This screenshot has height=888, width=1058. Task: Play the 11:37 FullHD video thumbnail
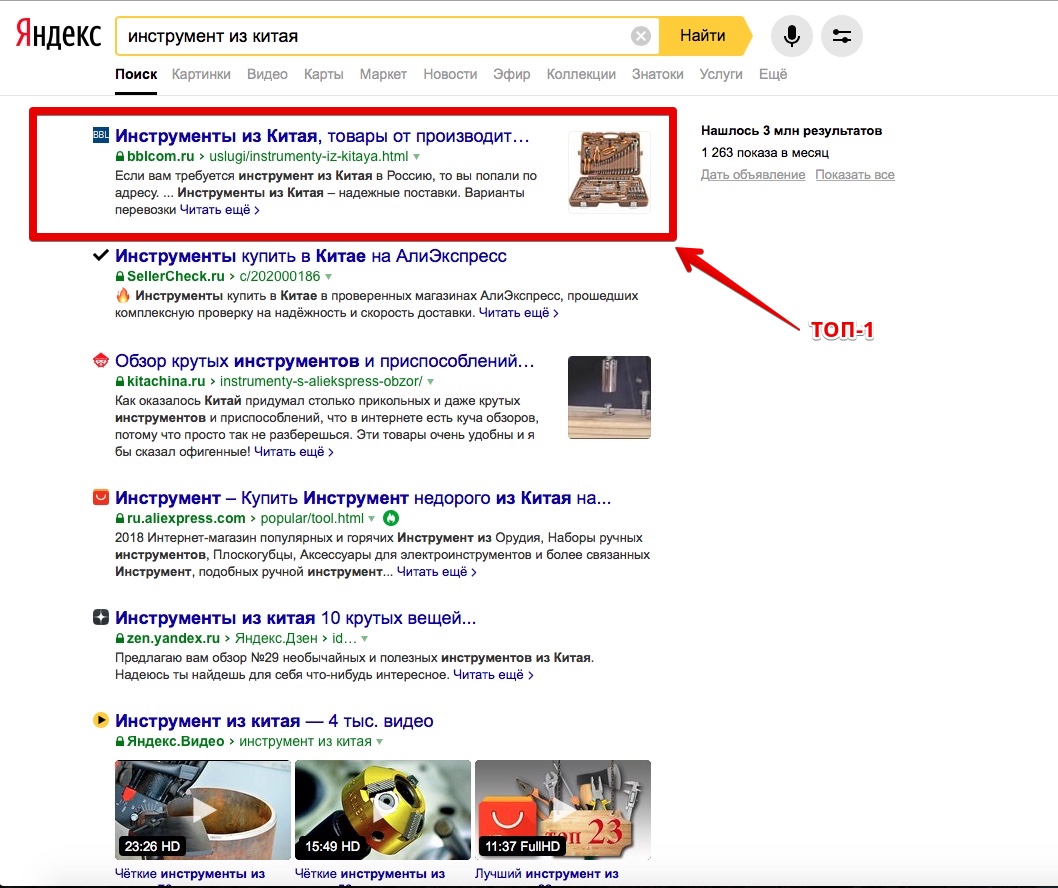point(563,810)
